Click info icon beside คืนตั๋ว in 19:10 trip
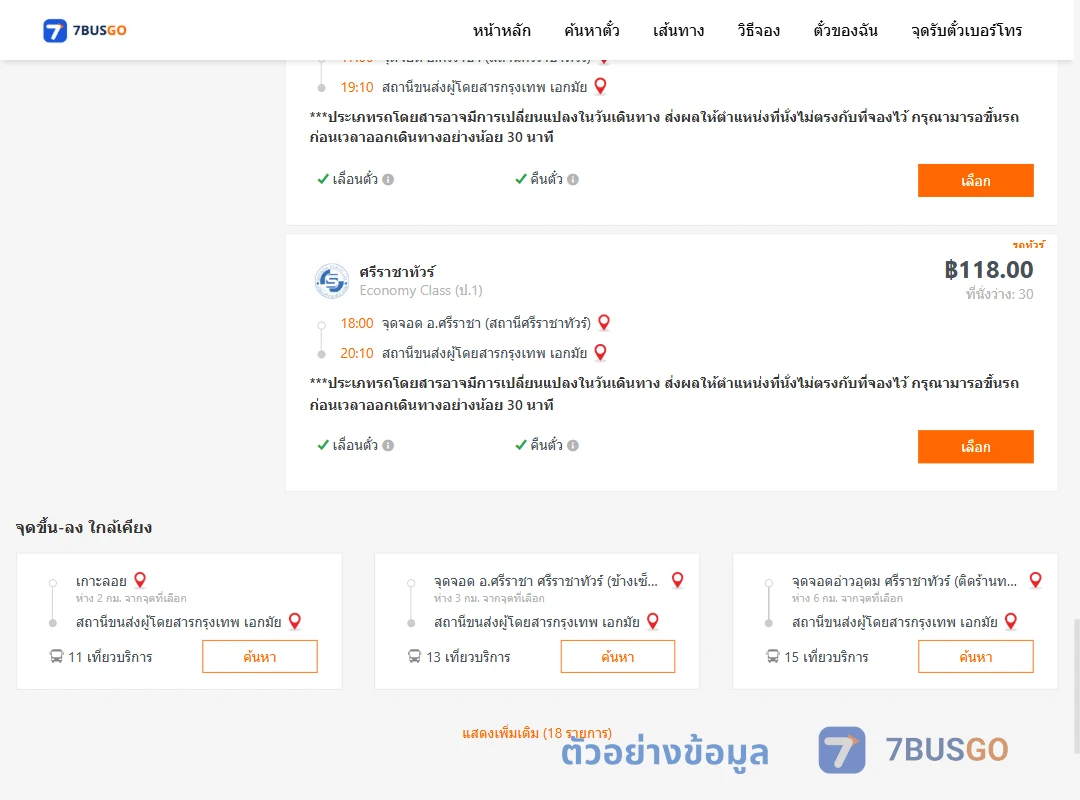Screen dimensions: 1080x800 (x=573, y=179)
